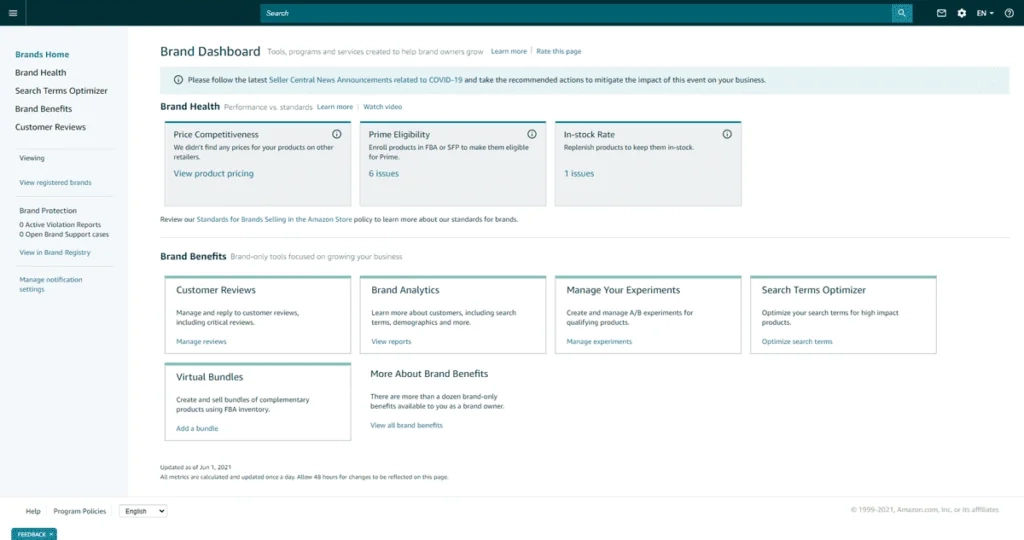Open Search Terms Optimizer in sidebar
The height and width of the screenshot is (540, 1024).
tap(61, 91)
